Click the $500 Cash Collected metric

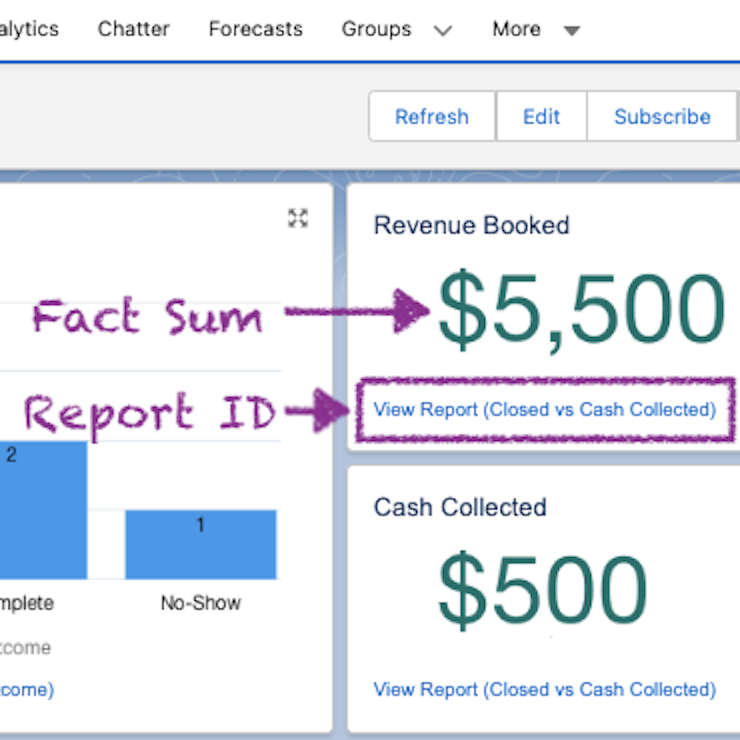coord(543,590)
